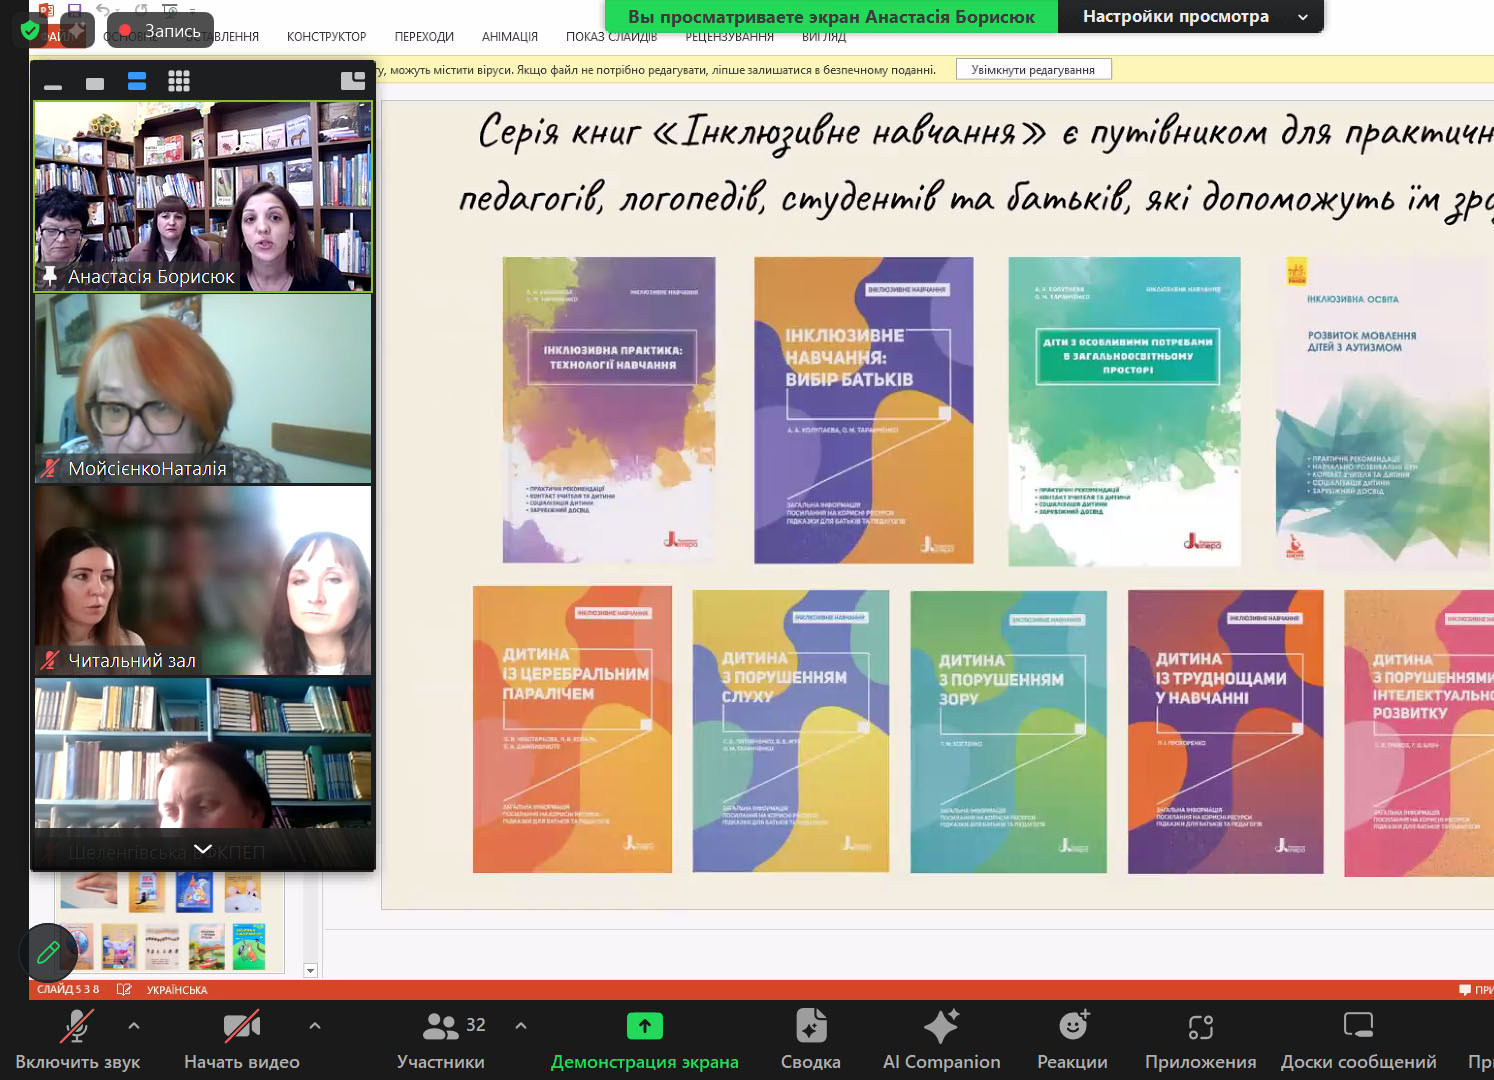Viewport: 1494px width, 1080px height.
Task: Open the ПОКАЗ СЛАЙДІВ ribbon tab
Action: (611, 37)
